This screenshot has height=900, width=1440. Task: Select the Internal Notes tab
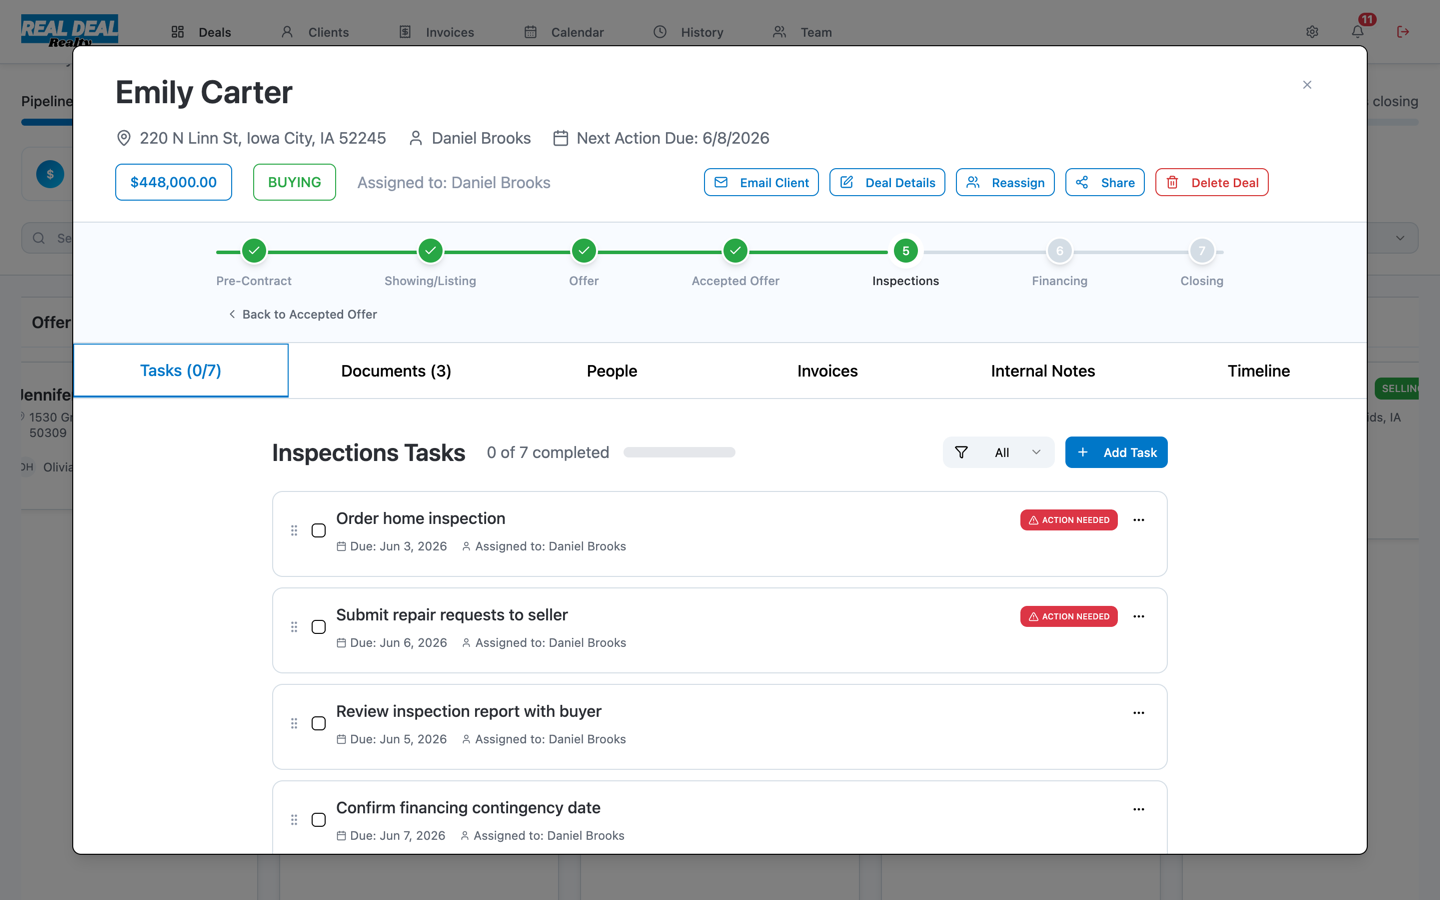pos(1043,371)
